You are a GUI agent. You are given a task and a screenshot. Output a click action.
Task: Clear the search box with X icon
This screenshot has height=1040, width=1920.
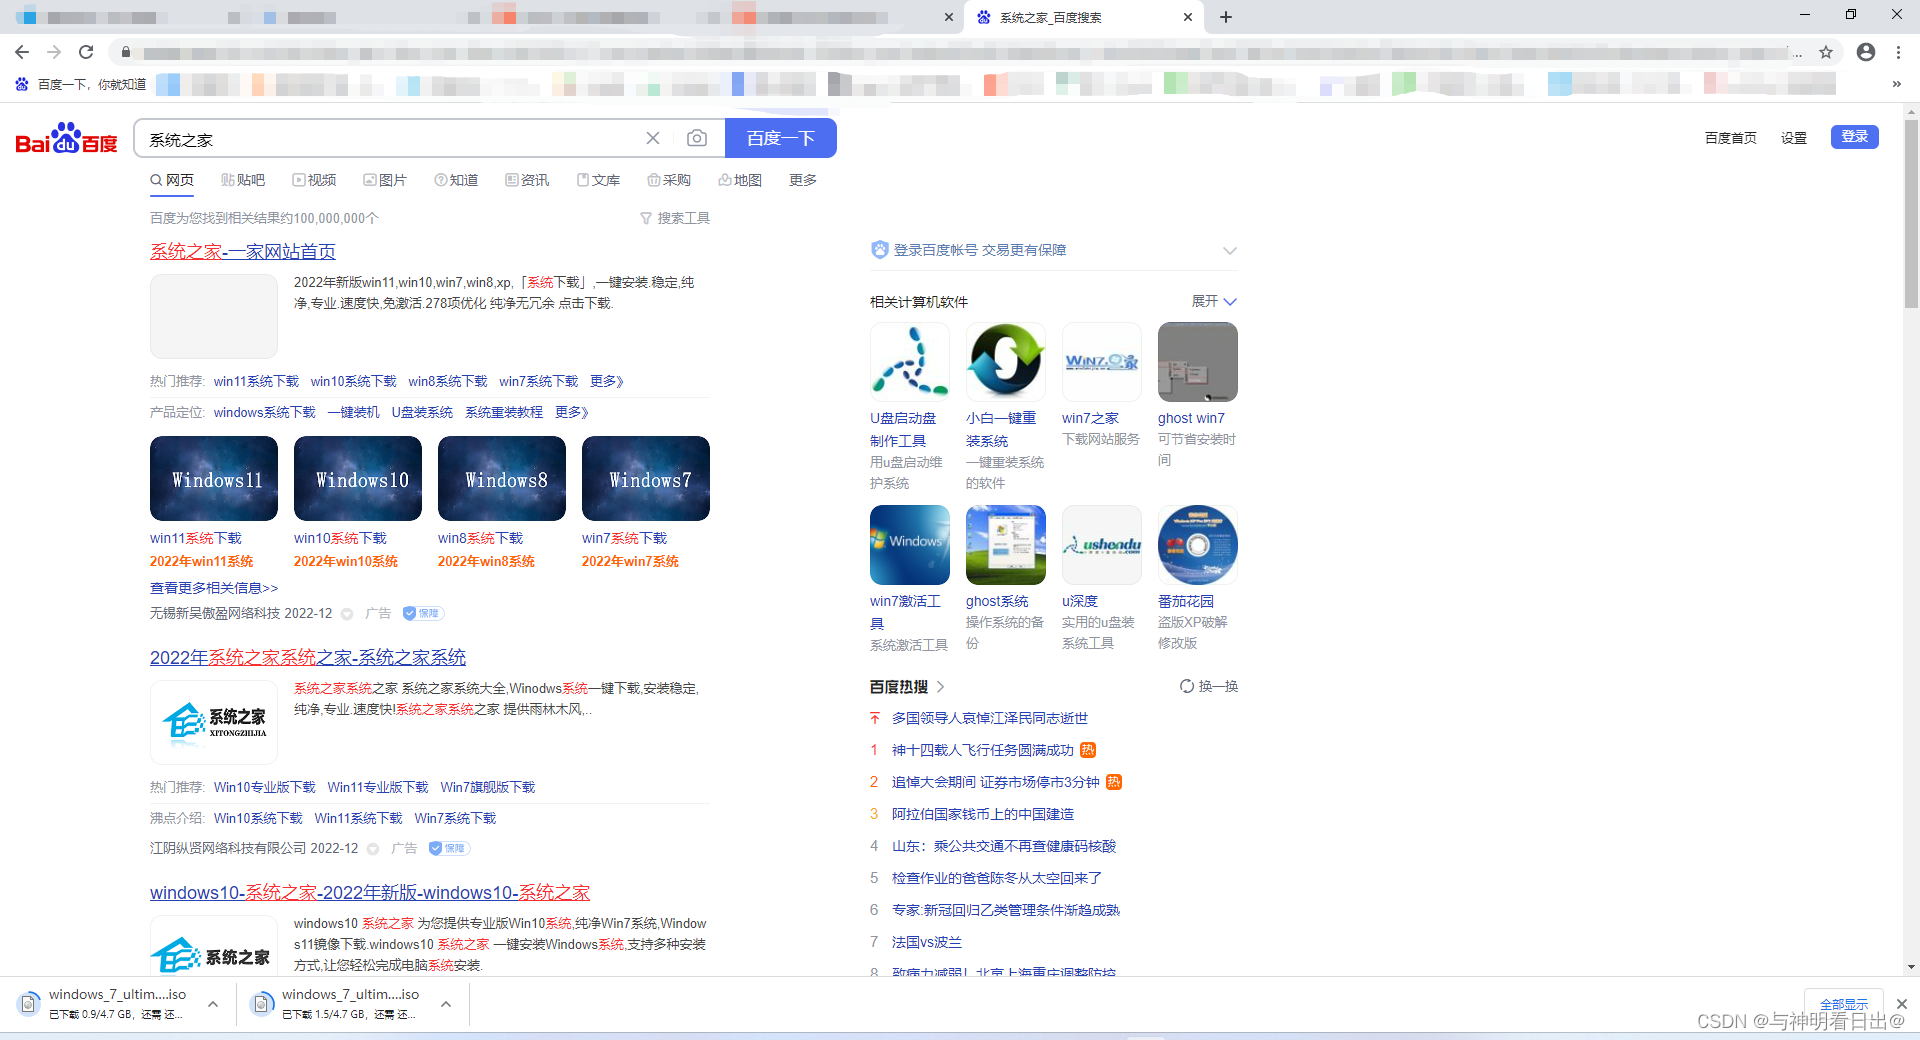tap(653, 138)
